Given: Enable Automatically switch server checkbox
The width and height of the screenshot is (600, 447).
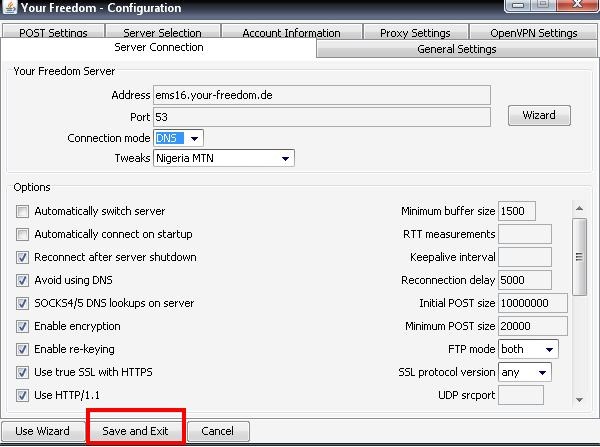Looking at the screenshot, I should pos(22,211).
